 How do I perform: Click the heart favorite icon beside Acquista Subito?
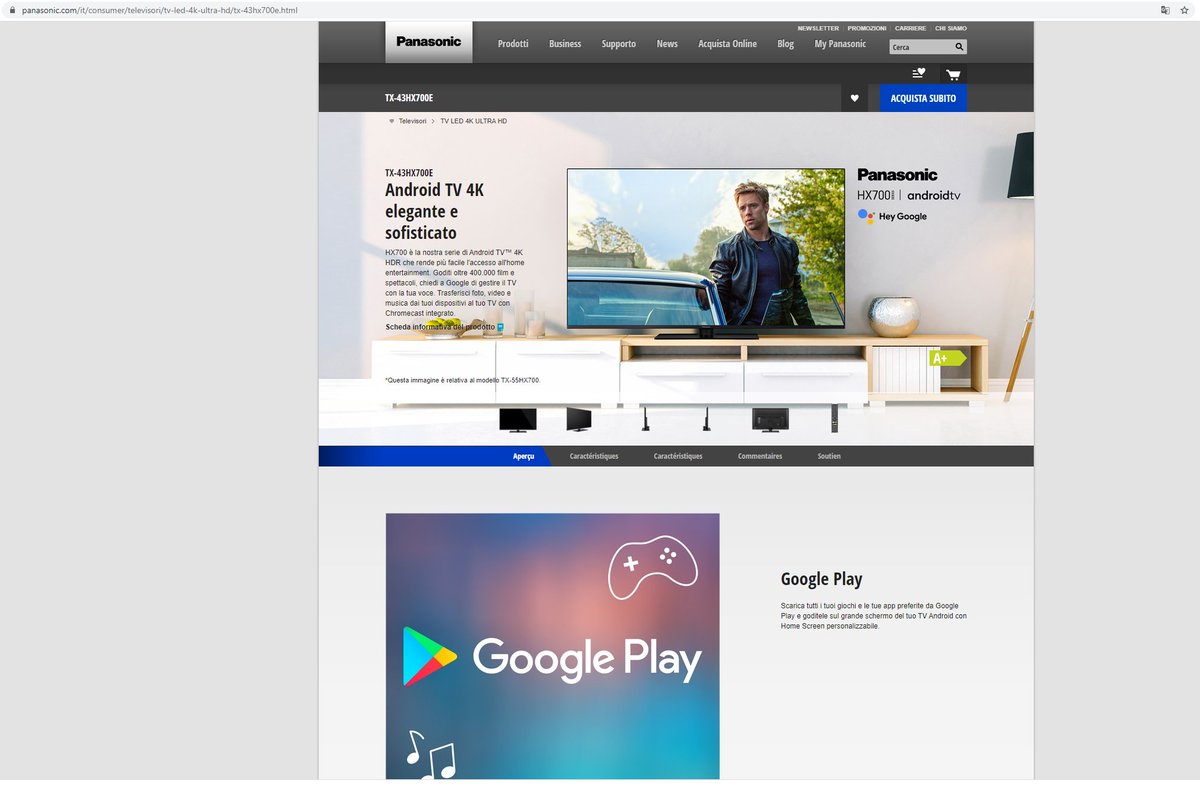click(x=854, y=98)
